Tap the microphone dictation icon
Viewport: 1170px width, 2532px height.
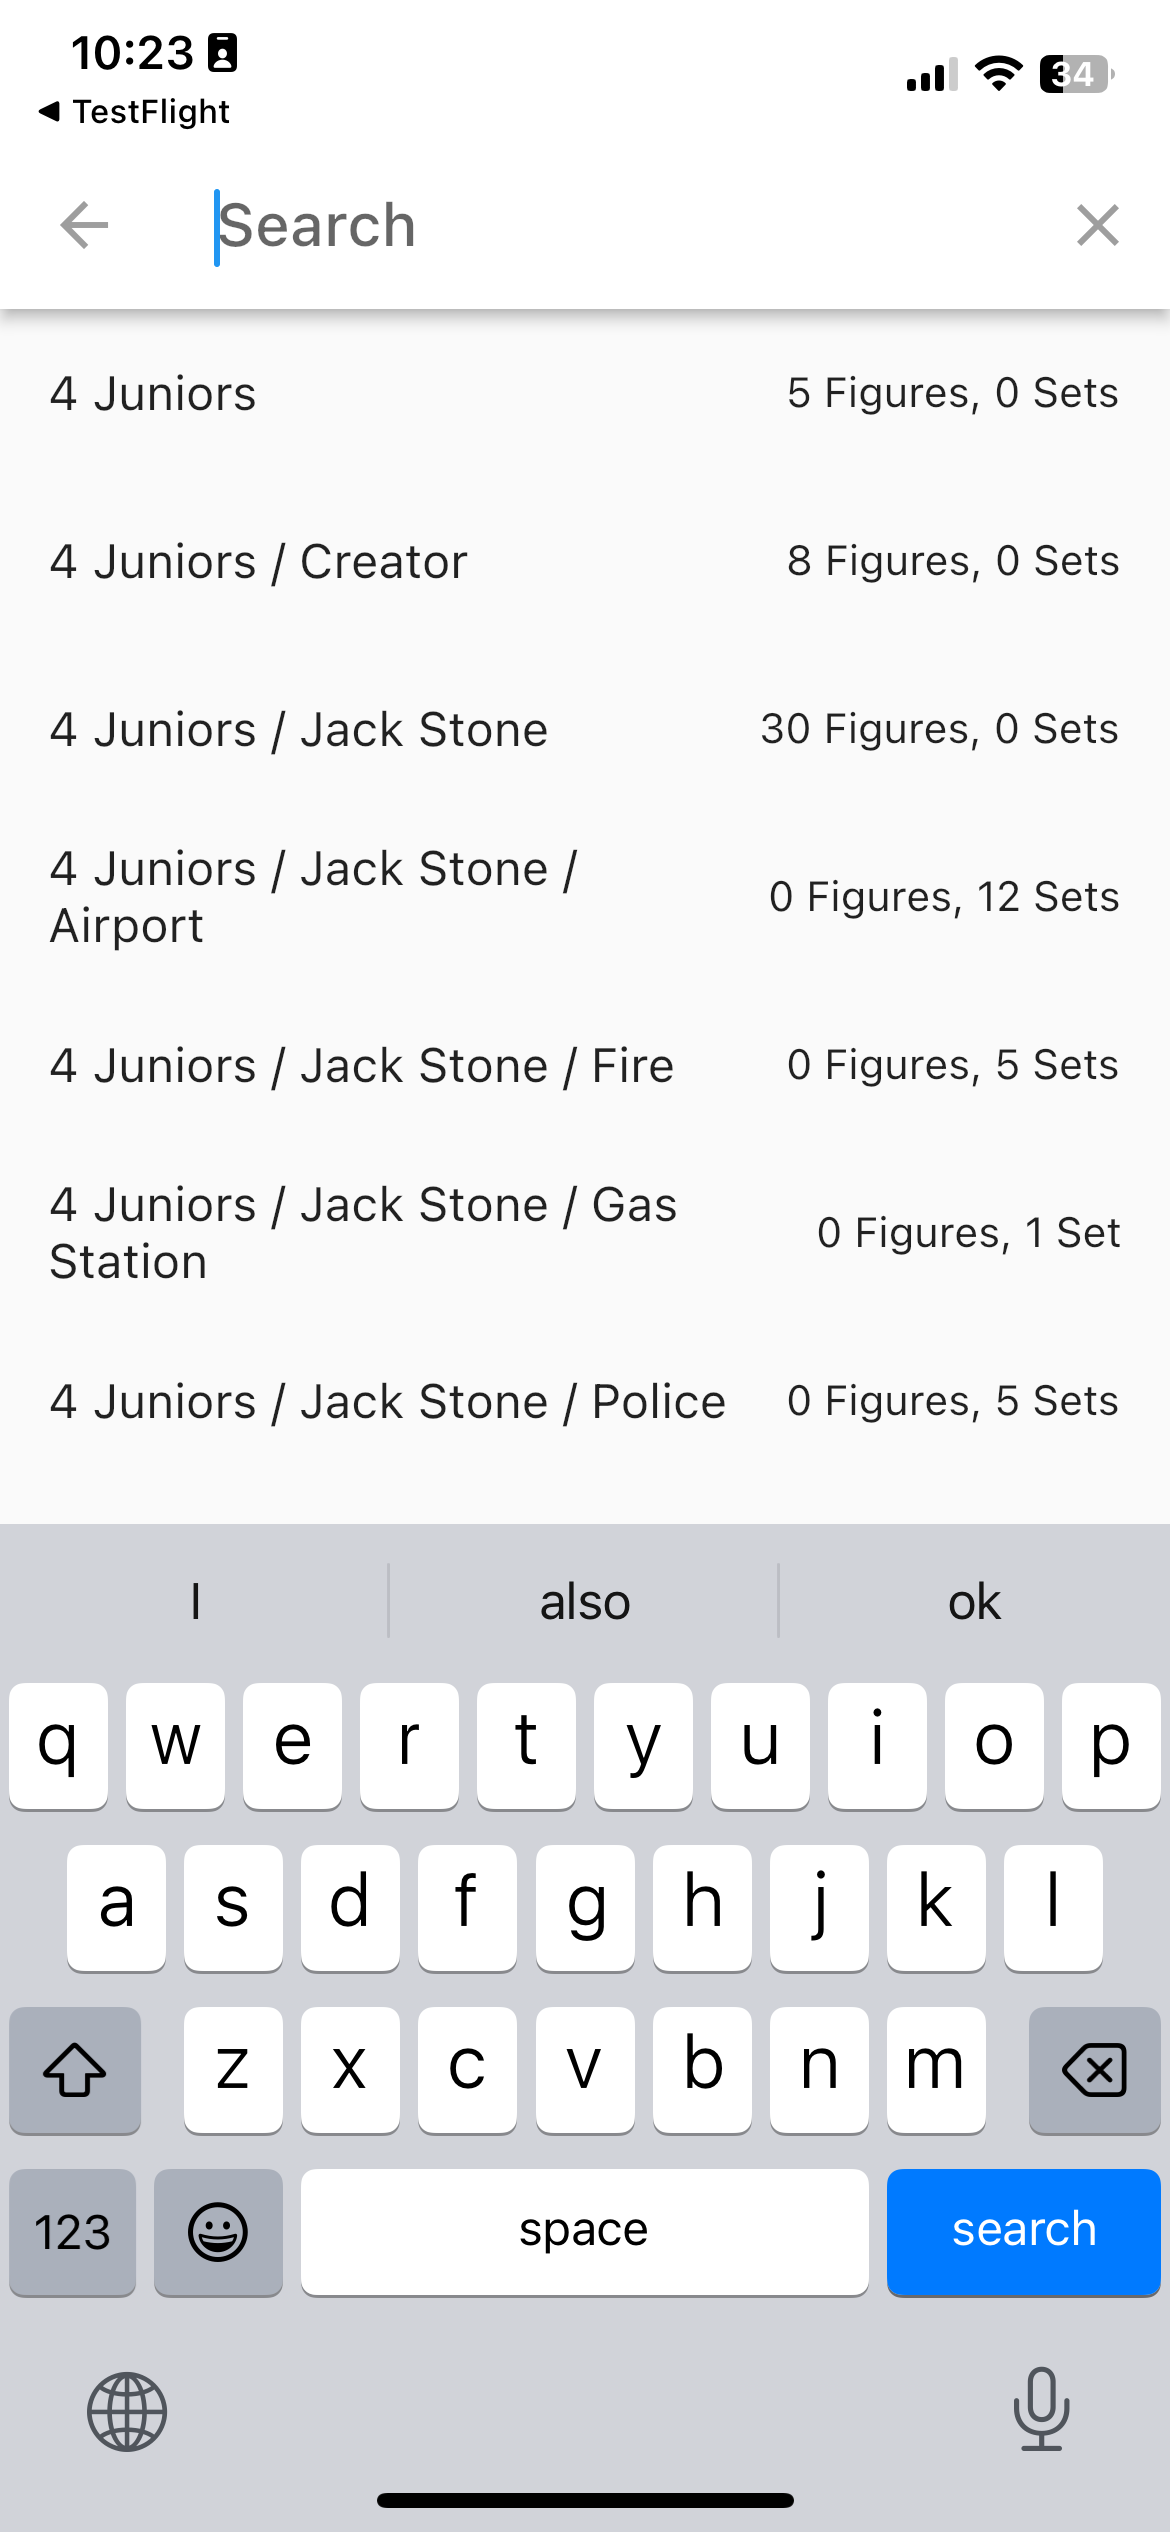pyautogui.click(x=1041, y=2409)
